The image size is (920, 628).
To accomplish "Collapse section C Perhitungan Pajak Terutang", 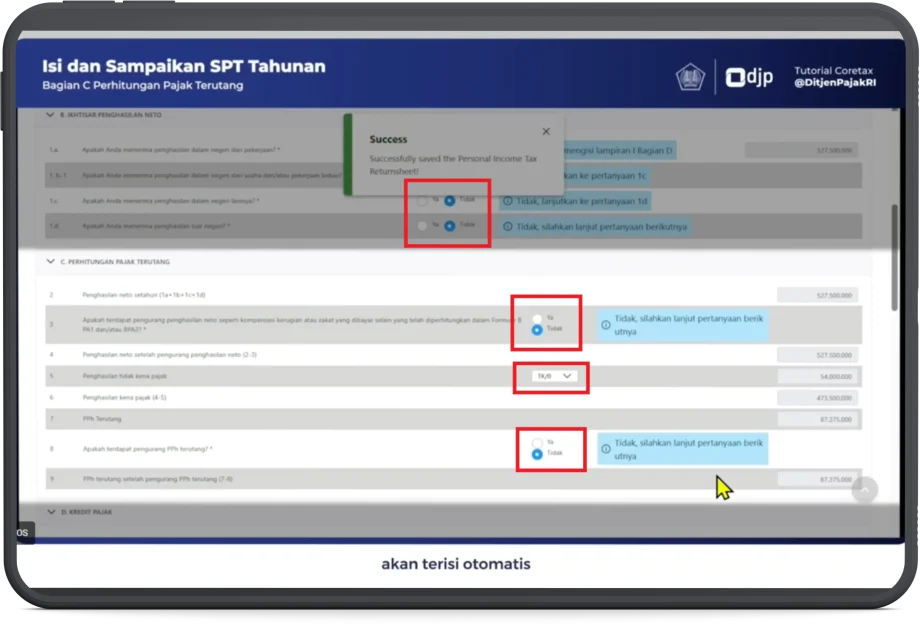I will (x=51, y=262).
